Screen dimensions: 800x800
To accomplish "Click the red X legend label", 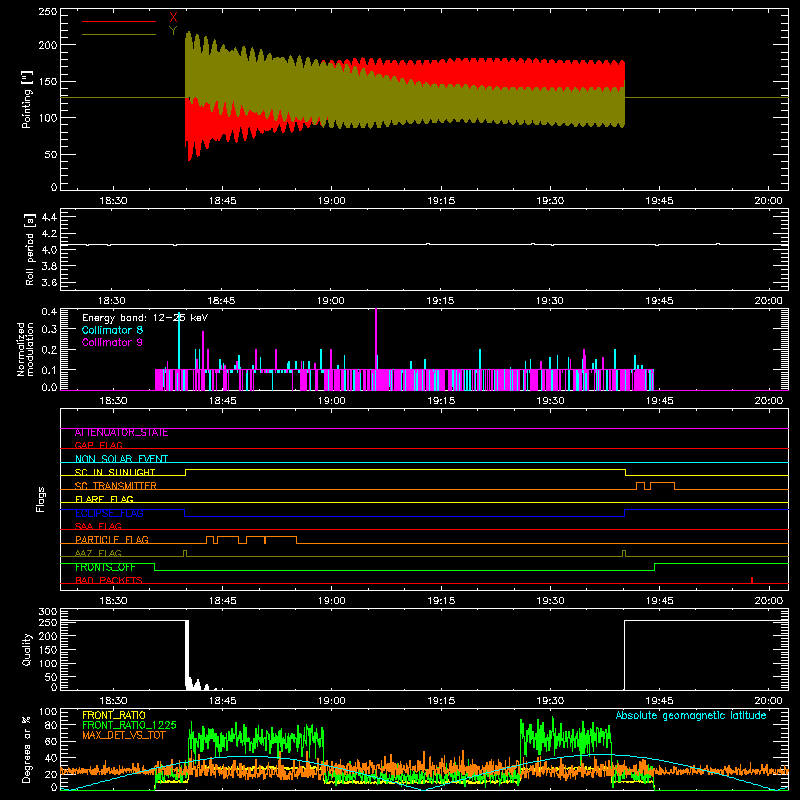I will pos(173,18).
